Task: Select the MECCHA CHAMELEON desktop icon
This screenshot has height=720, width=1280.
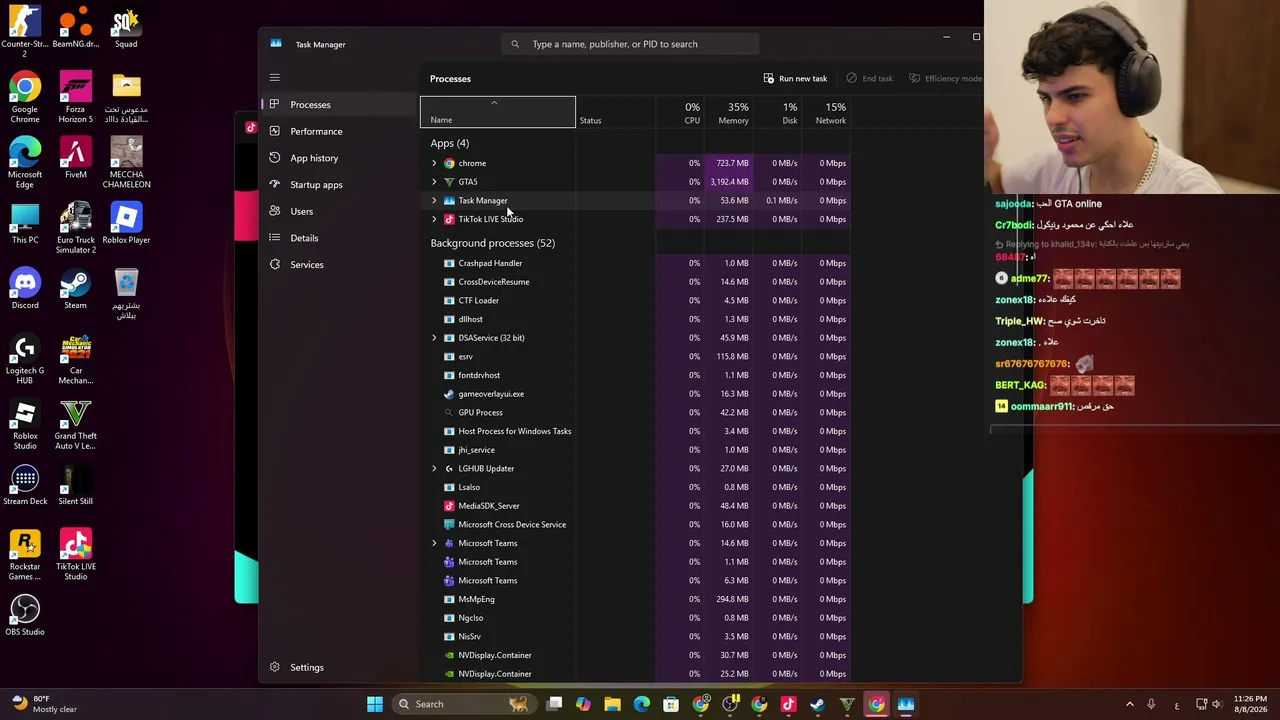Action: click(x=126, y=162)
